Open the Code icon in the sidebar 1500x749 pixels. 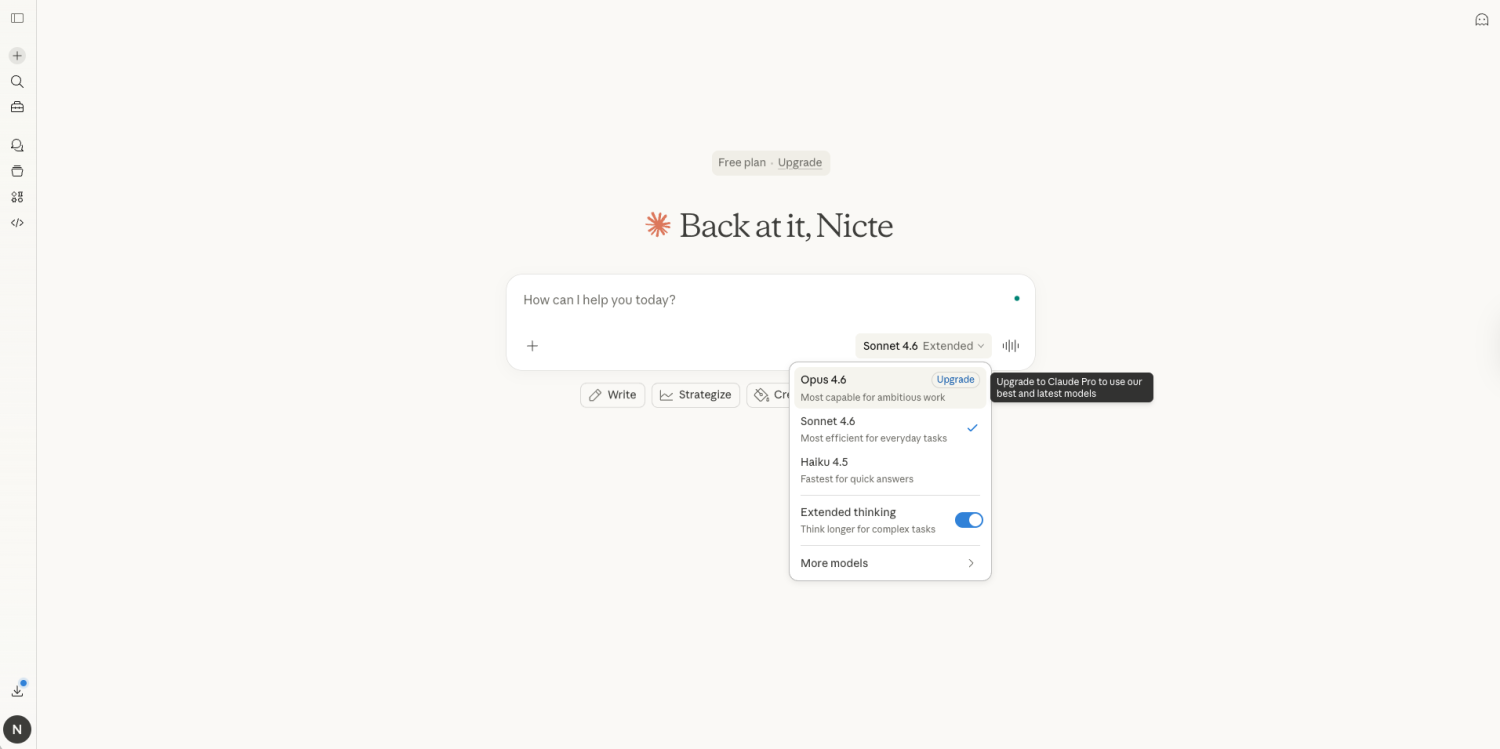point(17,223)
